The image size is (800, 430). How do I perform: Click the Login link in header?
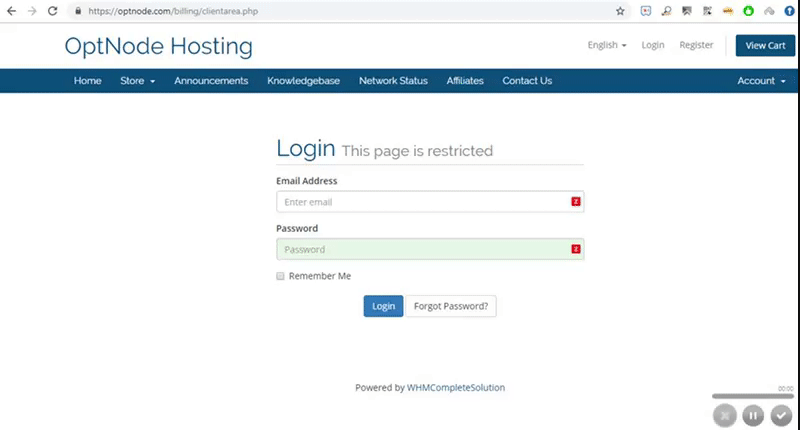click(653, 45)
